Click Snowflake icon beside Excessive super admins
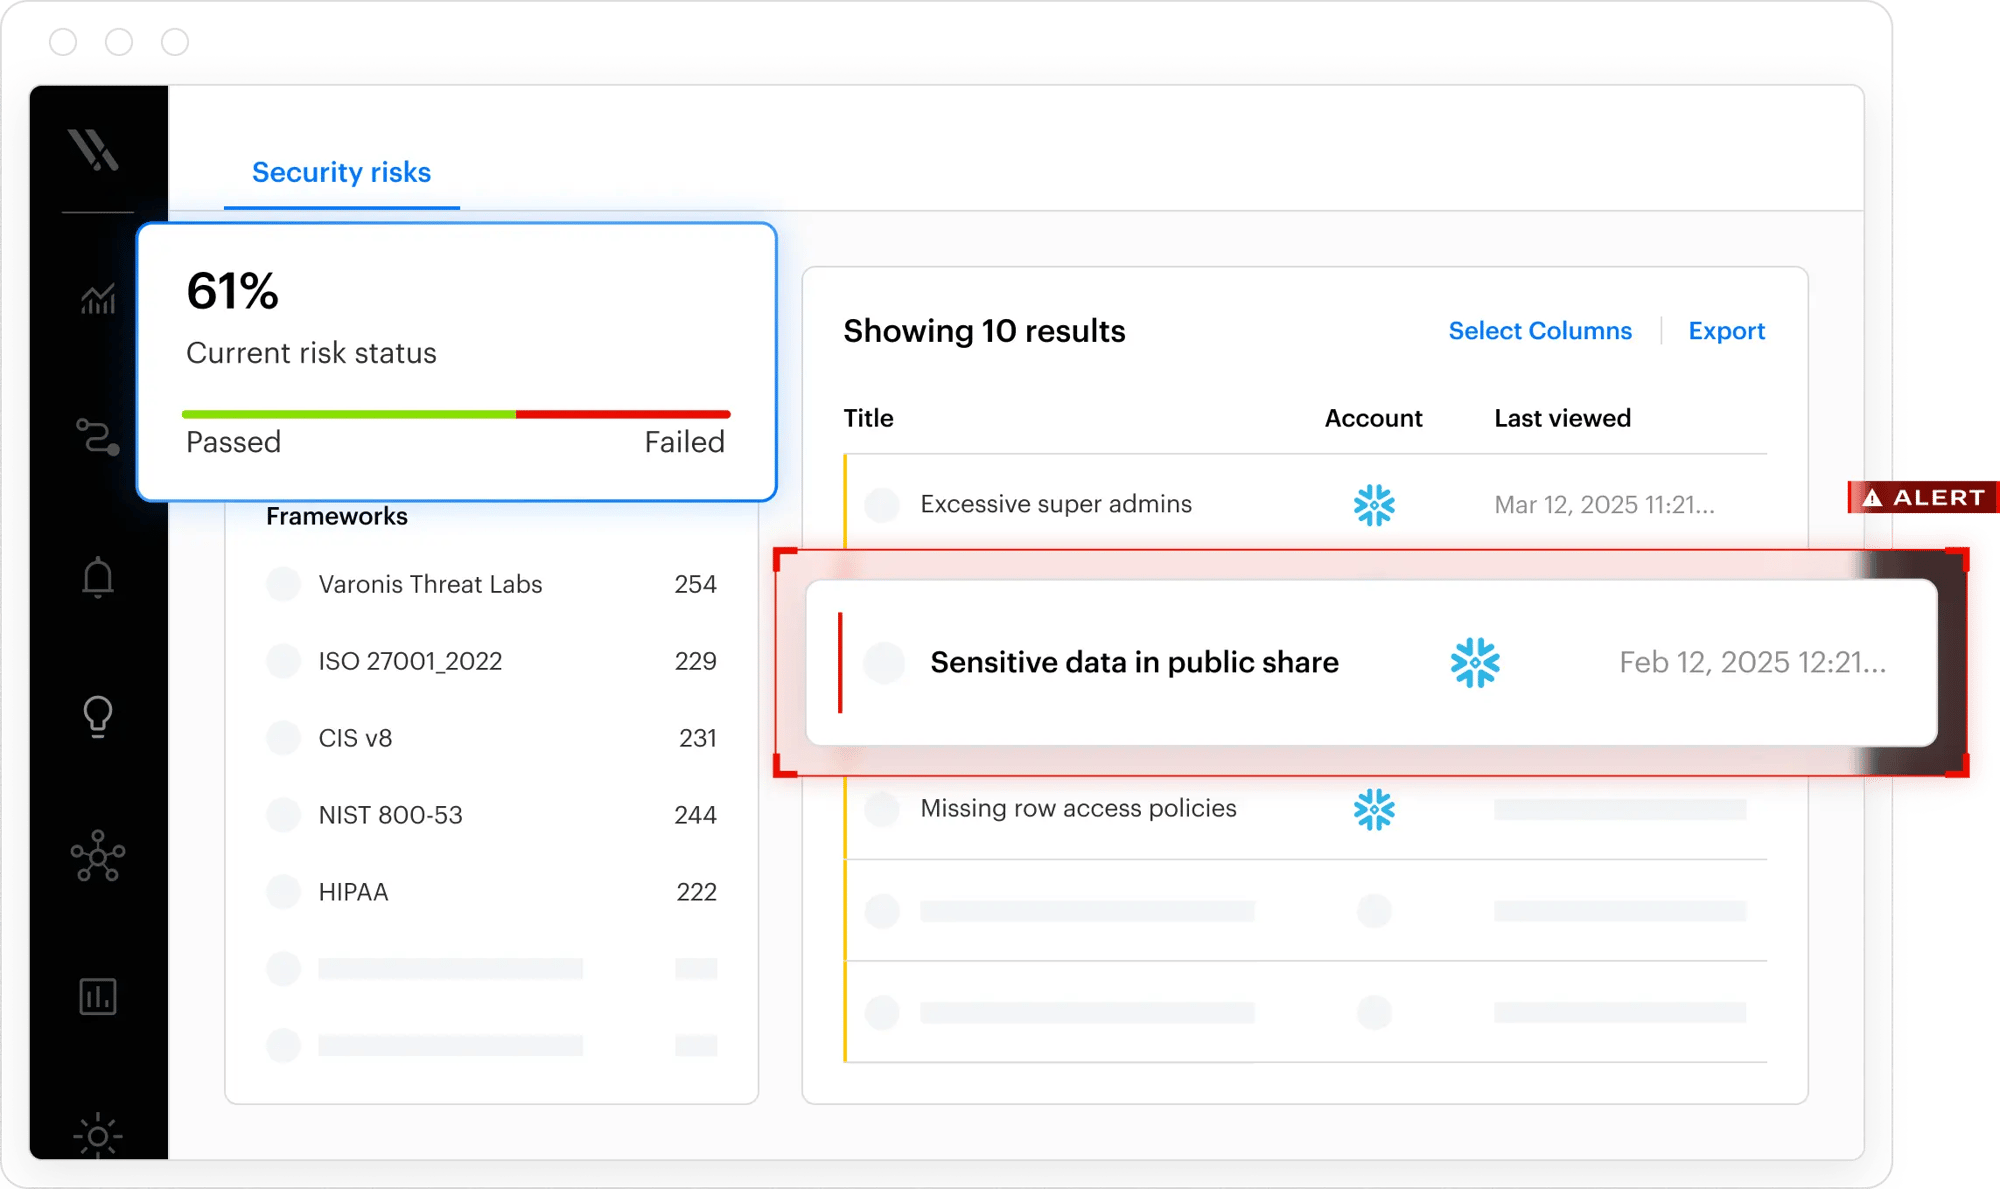 [x=1374, y=504]
